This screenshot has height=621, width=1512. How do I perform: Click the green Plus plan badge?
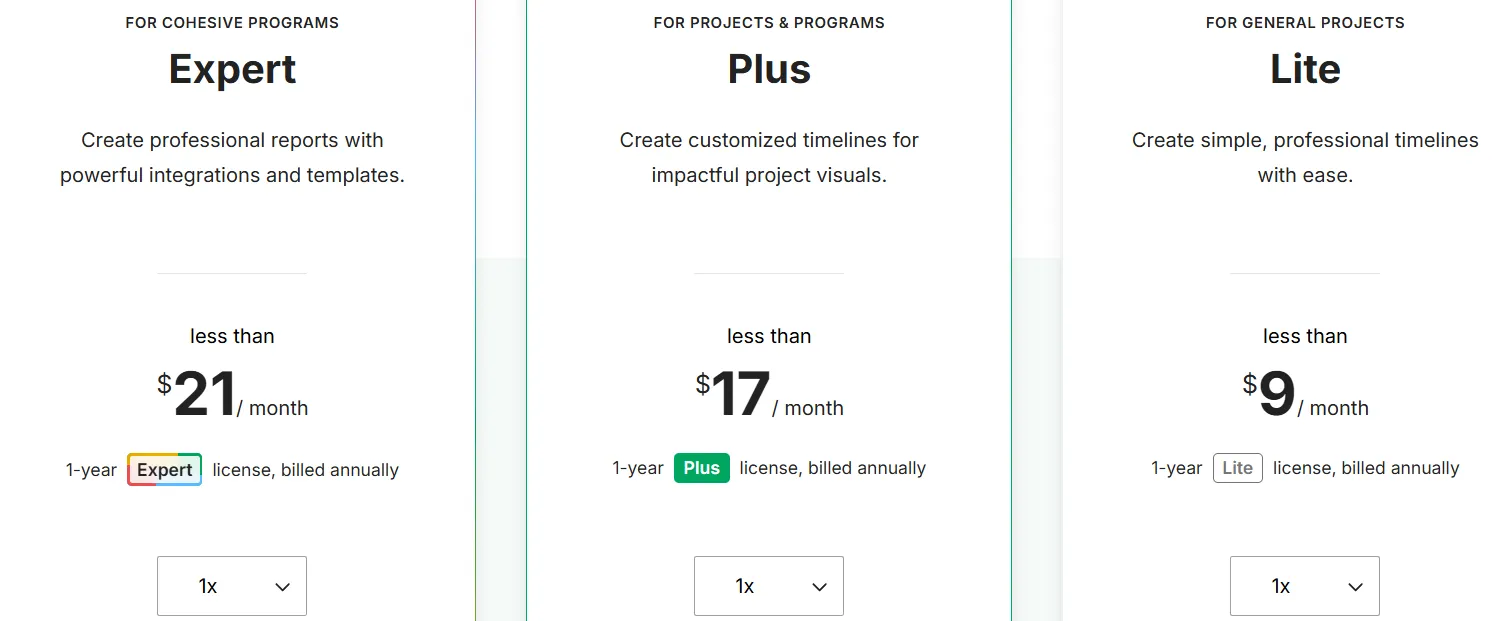point(701,467)
